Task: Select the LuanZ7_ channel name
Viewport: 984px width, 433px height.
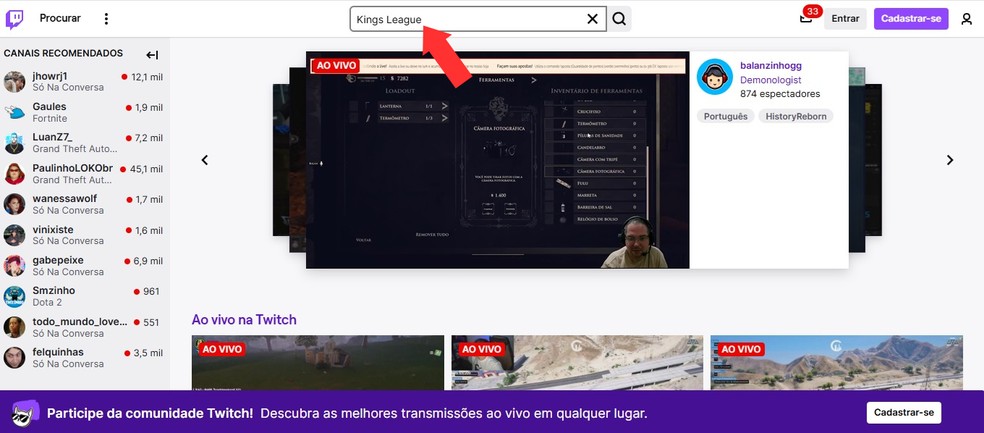Action: pos(53,137)
